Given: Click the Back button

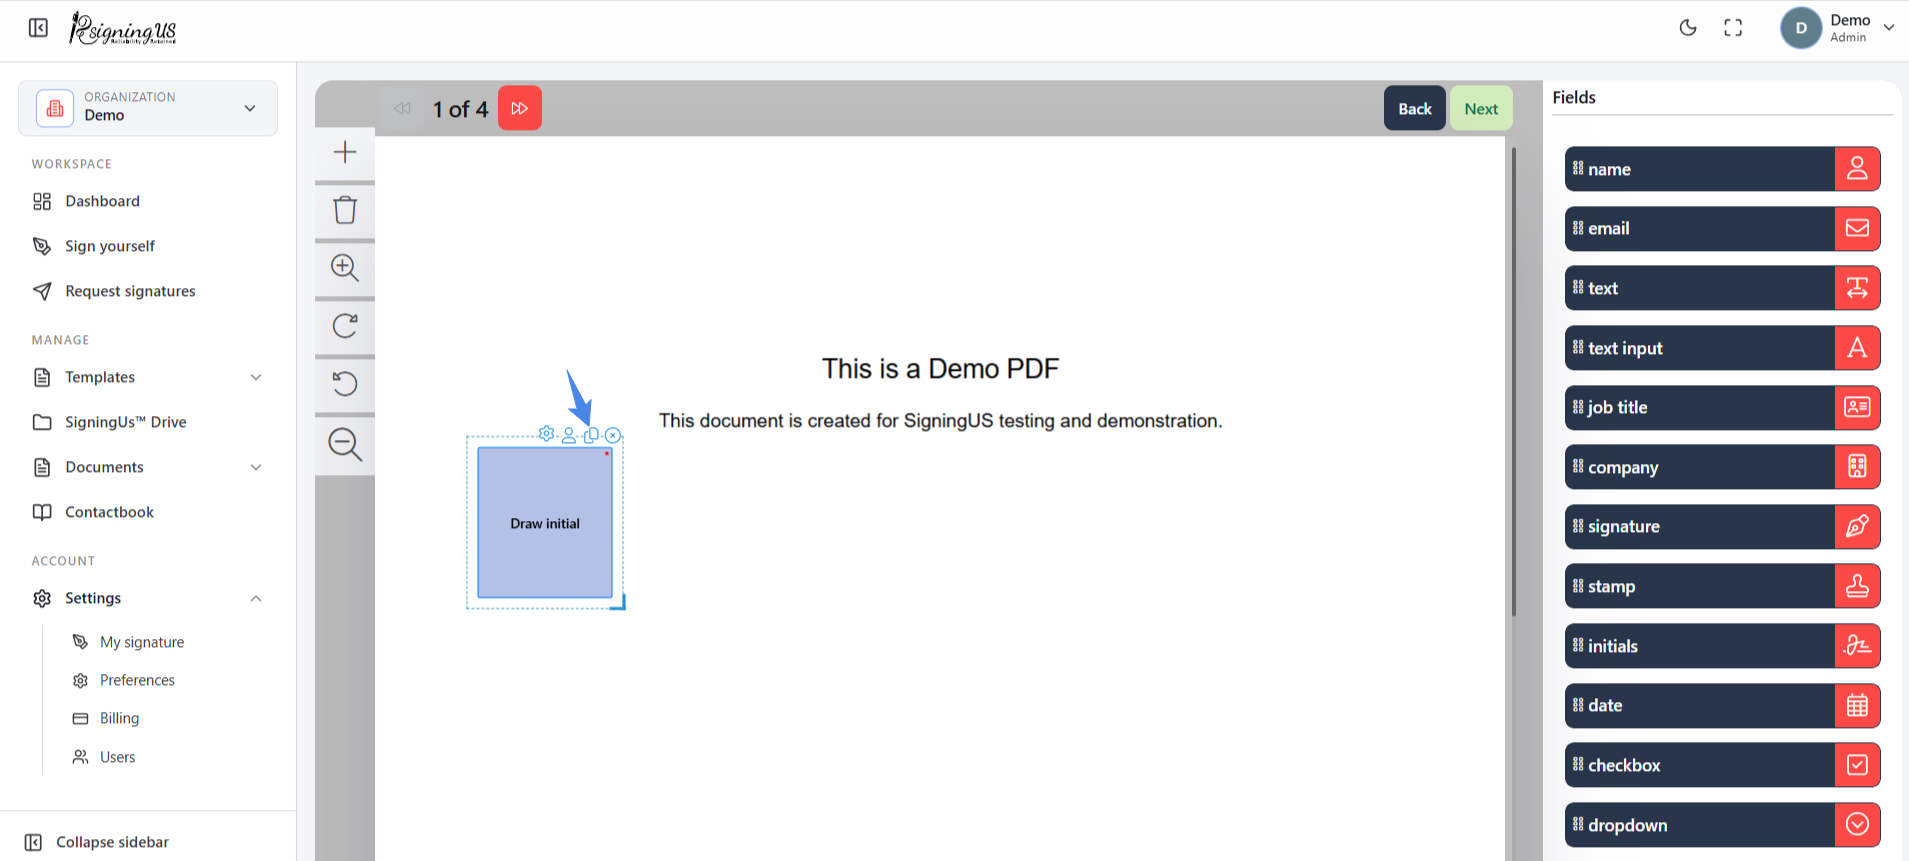Looking at the screenshot, I should click(1414, 108).
